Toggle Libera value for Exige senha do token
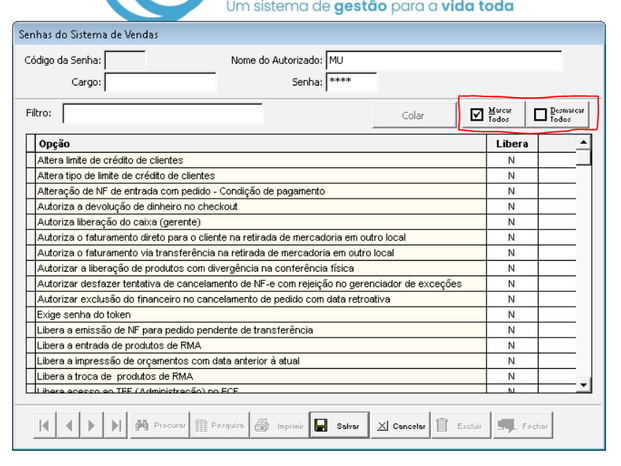Viewport: 621px width, 466px height. tap(511, 315)
